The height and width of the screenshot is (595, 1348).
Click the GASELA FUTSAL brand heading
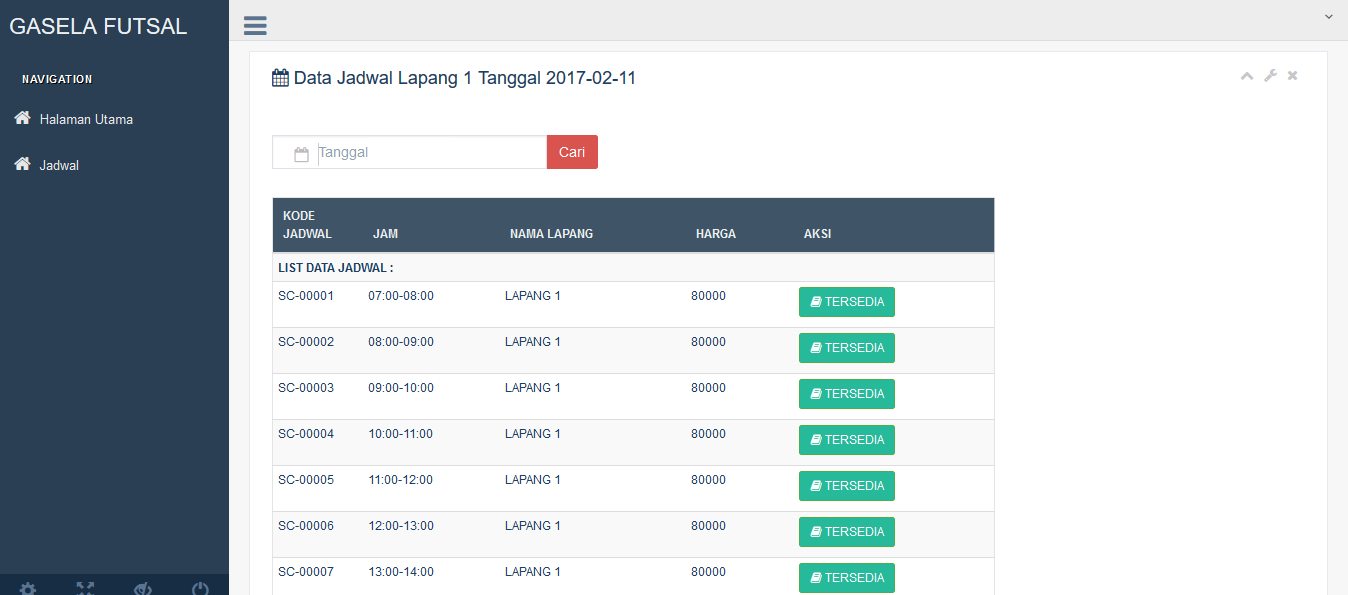97,26
